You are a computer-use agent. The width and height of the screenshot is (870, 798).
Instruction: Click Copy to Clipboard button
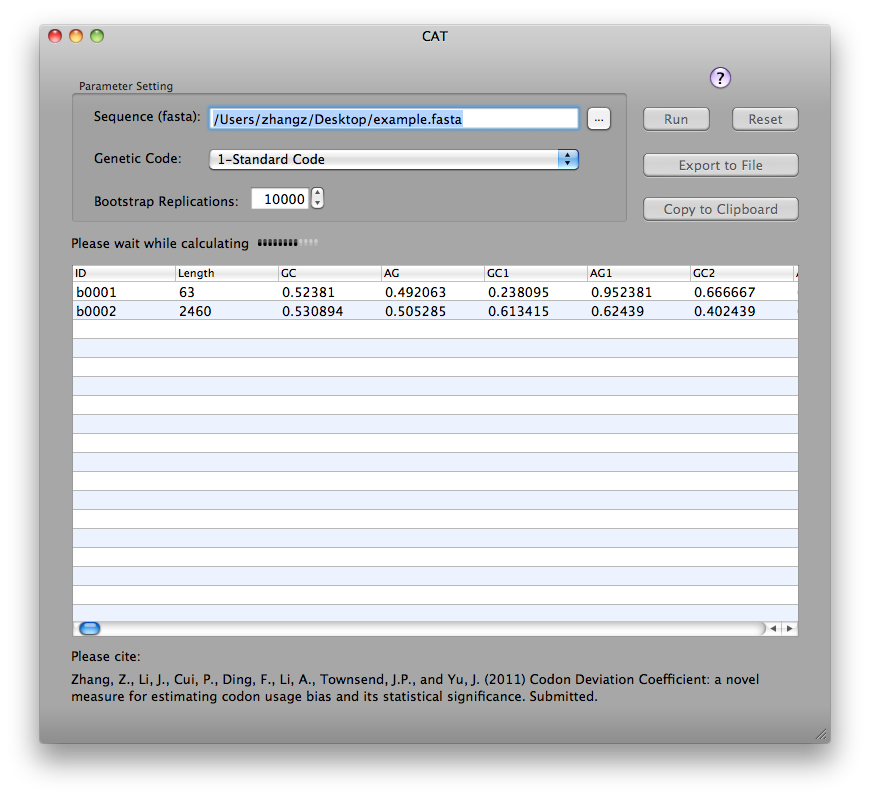721,209
